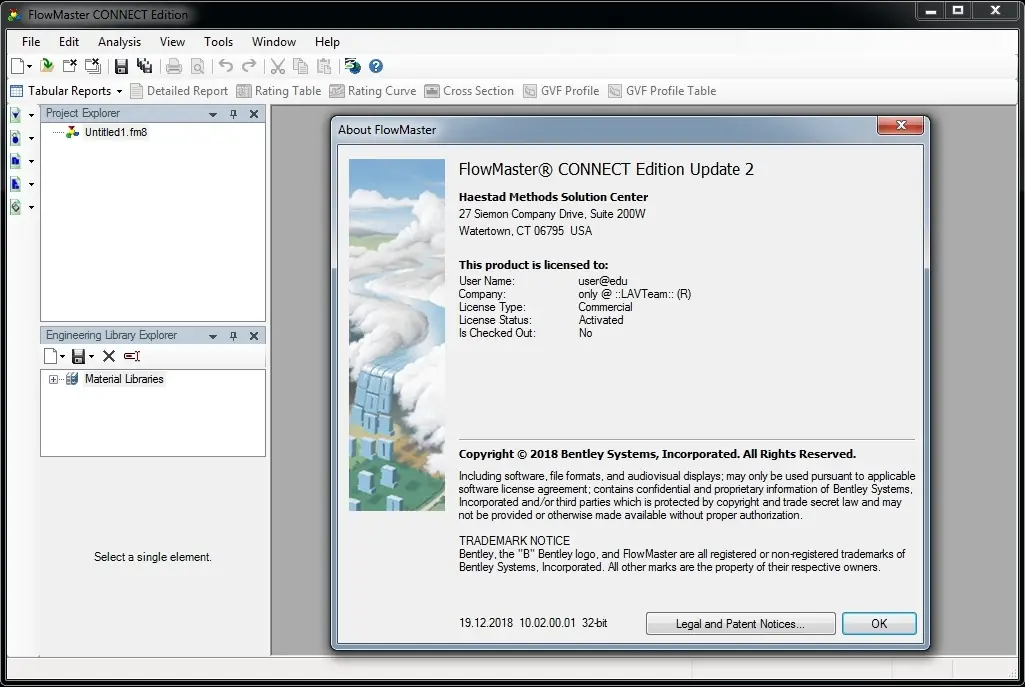Image resolution: width=1025 pixels, height=687 pixels.
Task: Open dropdown arrow beside fifth left toolbar worksheet icon
Action: point(31,208)
